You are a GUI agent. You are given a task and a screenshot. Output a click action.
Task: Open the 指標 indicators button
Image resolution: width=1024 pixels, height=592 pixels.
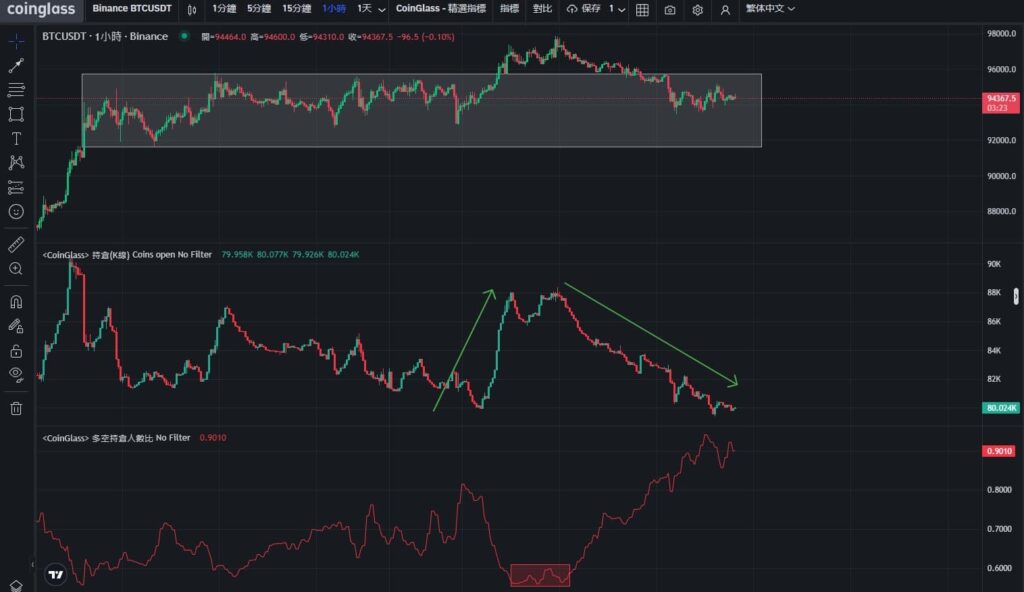click(x=510, y=8)
